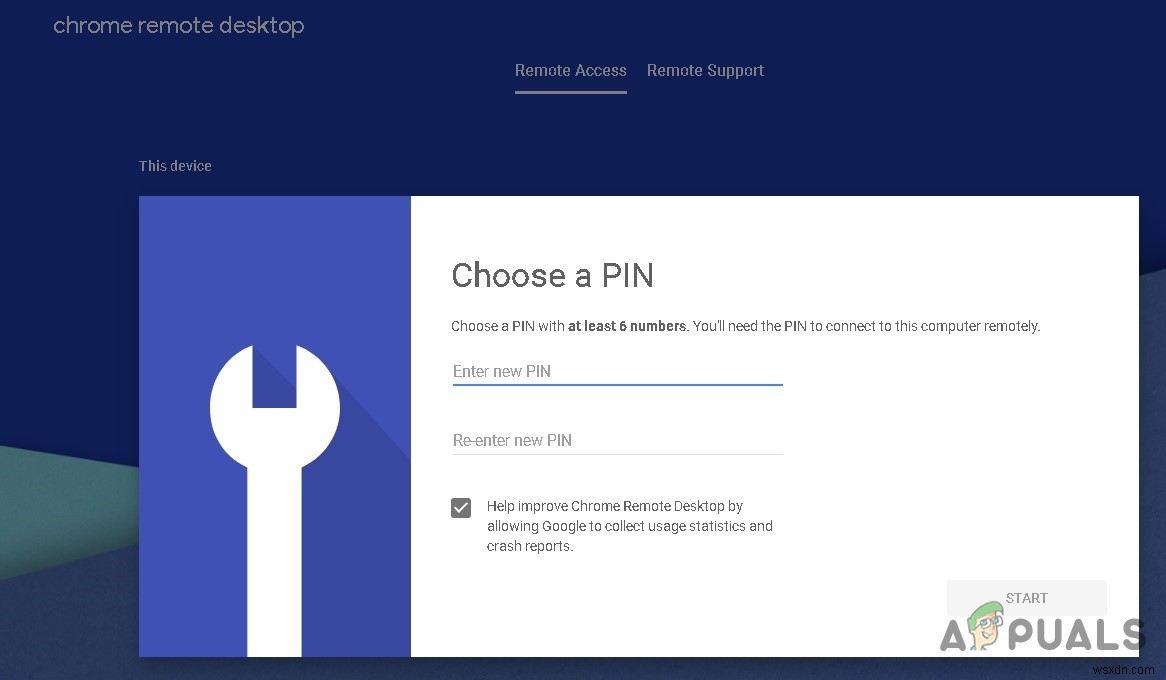Click the Re-enter new PIN field
Image resolution: width=1166 pixels, height=680 pixels.
pyautogui.click(x=617, y=440)
